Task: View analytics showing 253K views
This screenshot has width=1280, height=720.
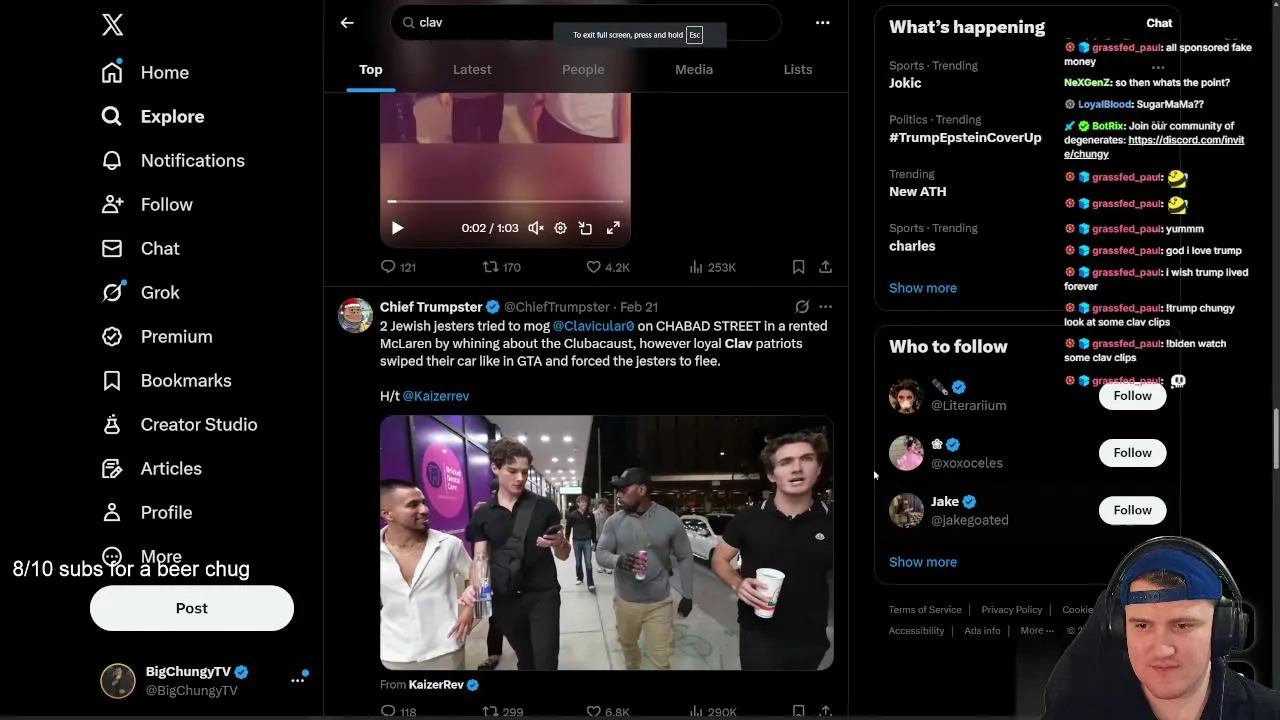Action: [713, 267]
